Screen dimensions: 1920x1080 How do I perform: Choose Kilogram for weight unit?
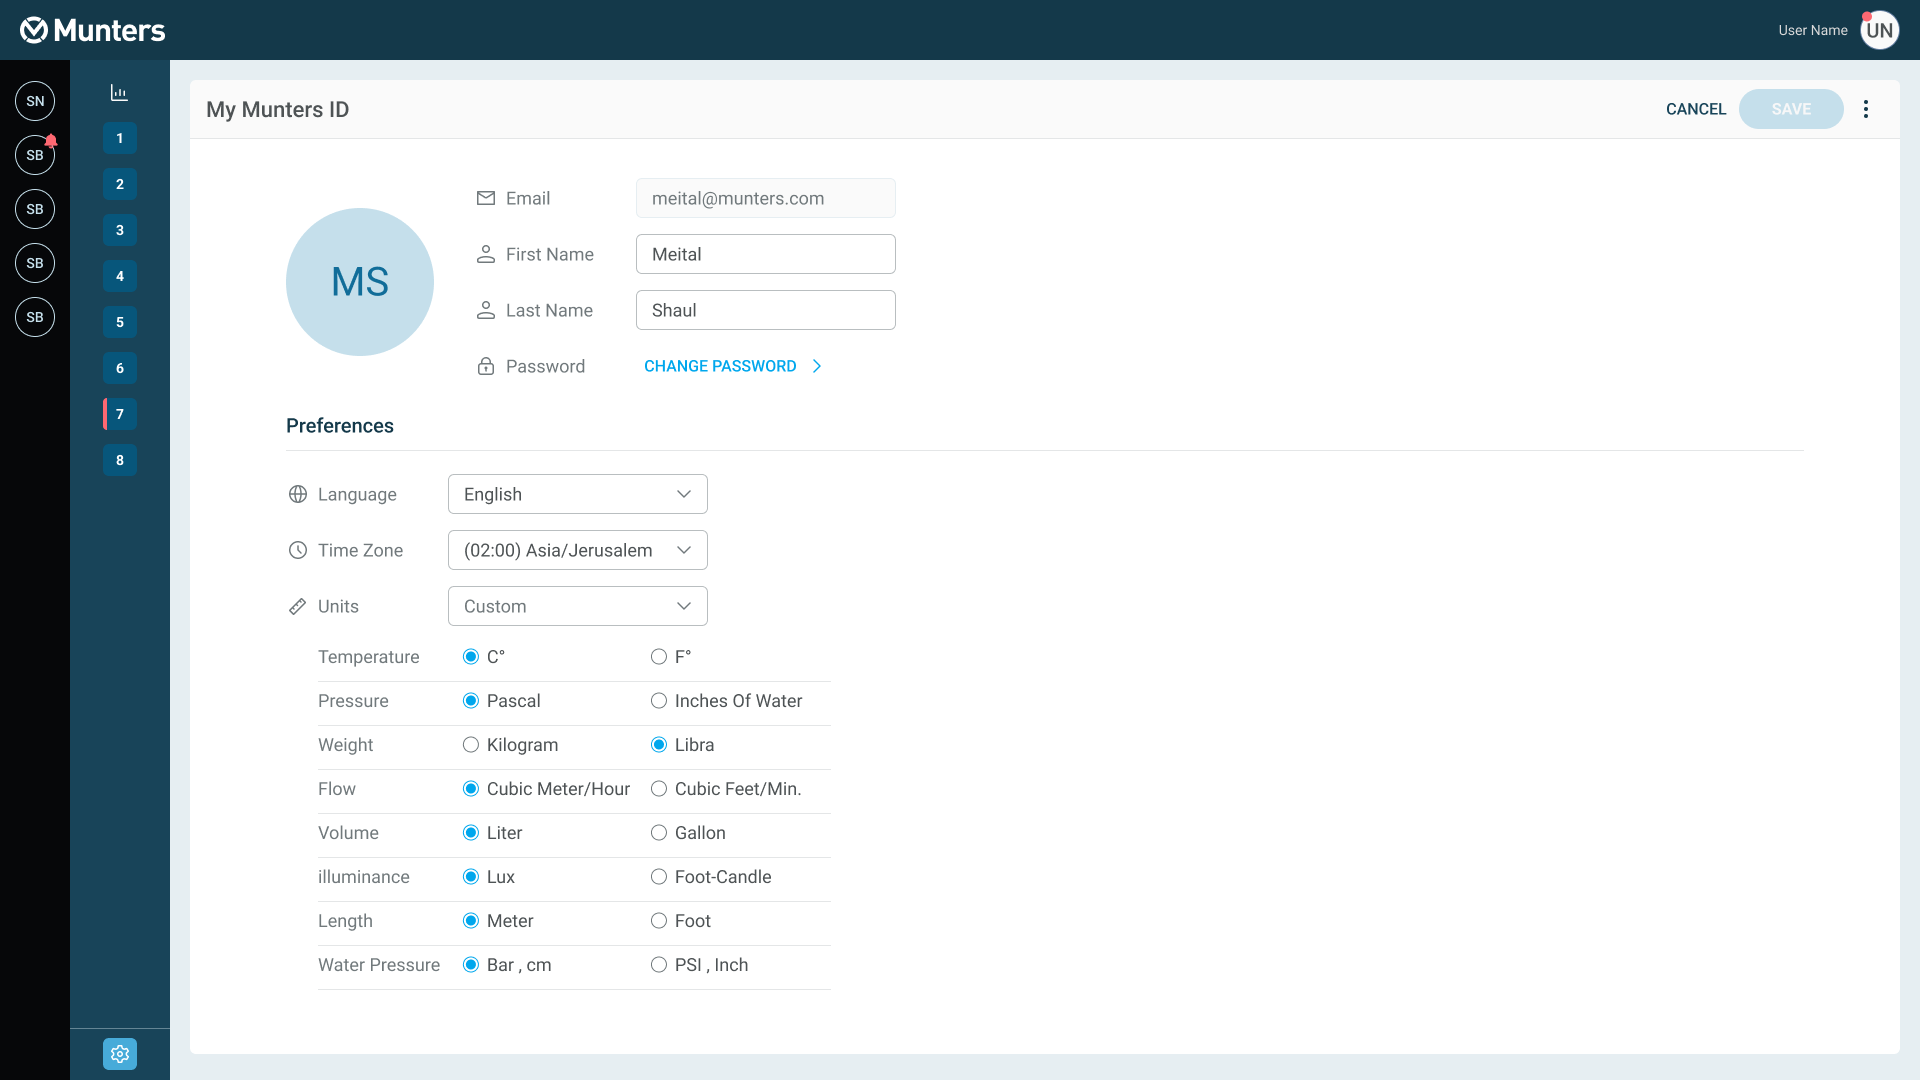471,745
